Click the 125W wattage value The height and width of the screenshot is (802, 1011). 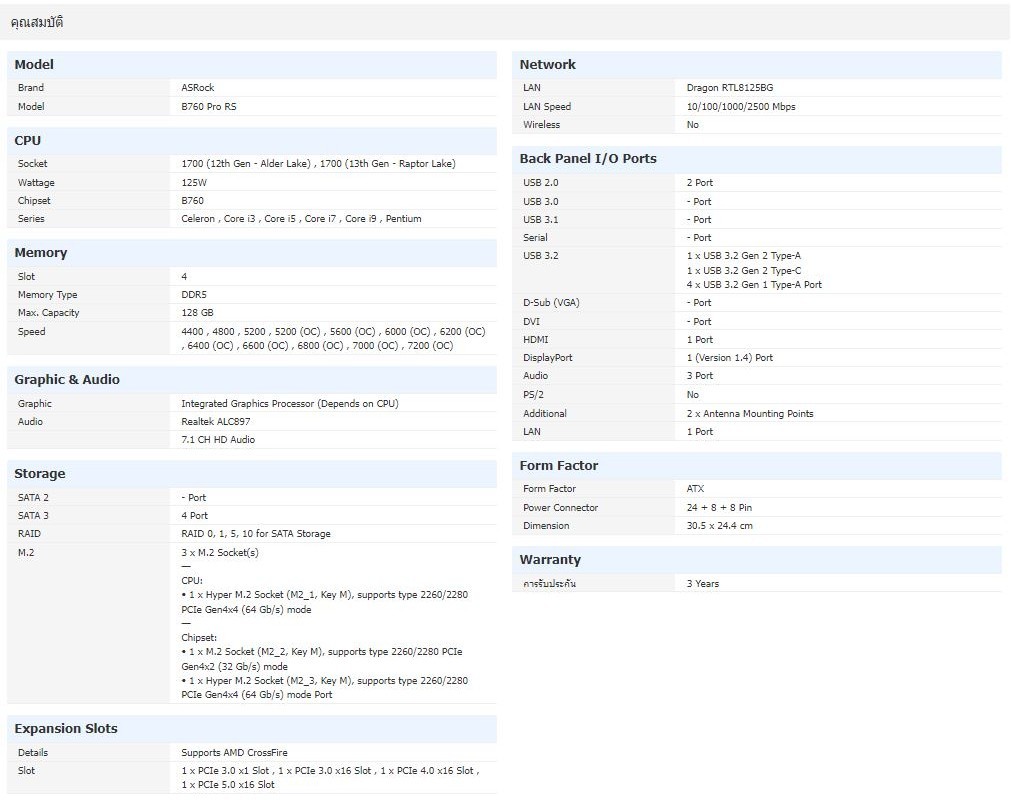194,183
